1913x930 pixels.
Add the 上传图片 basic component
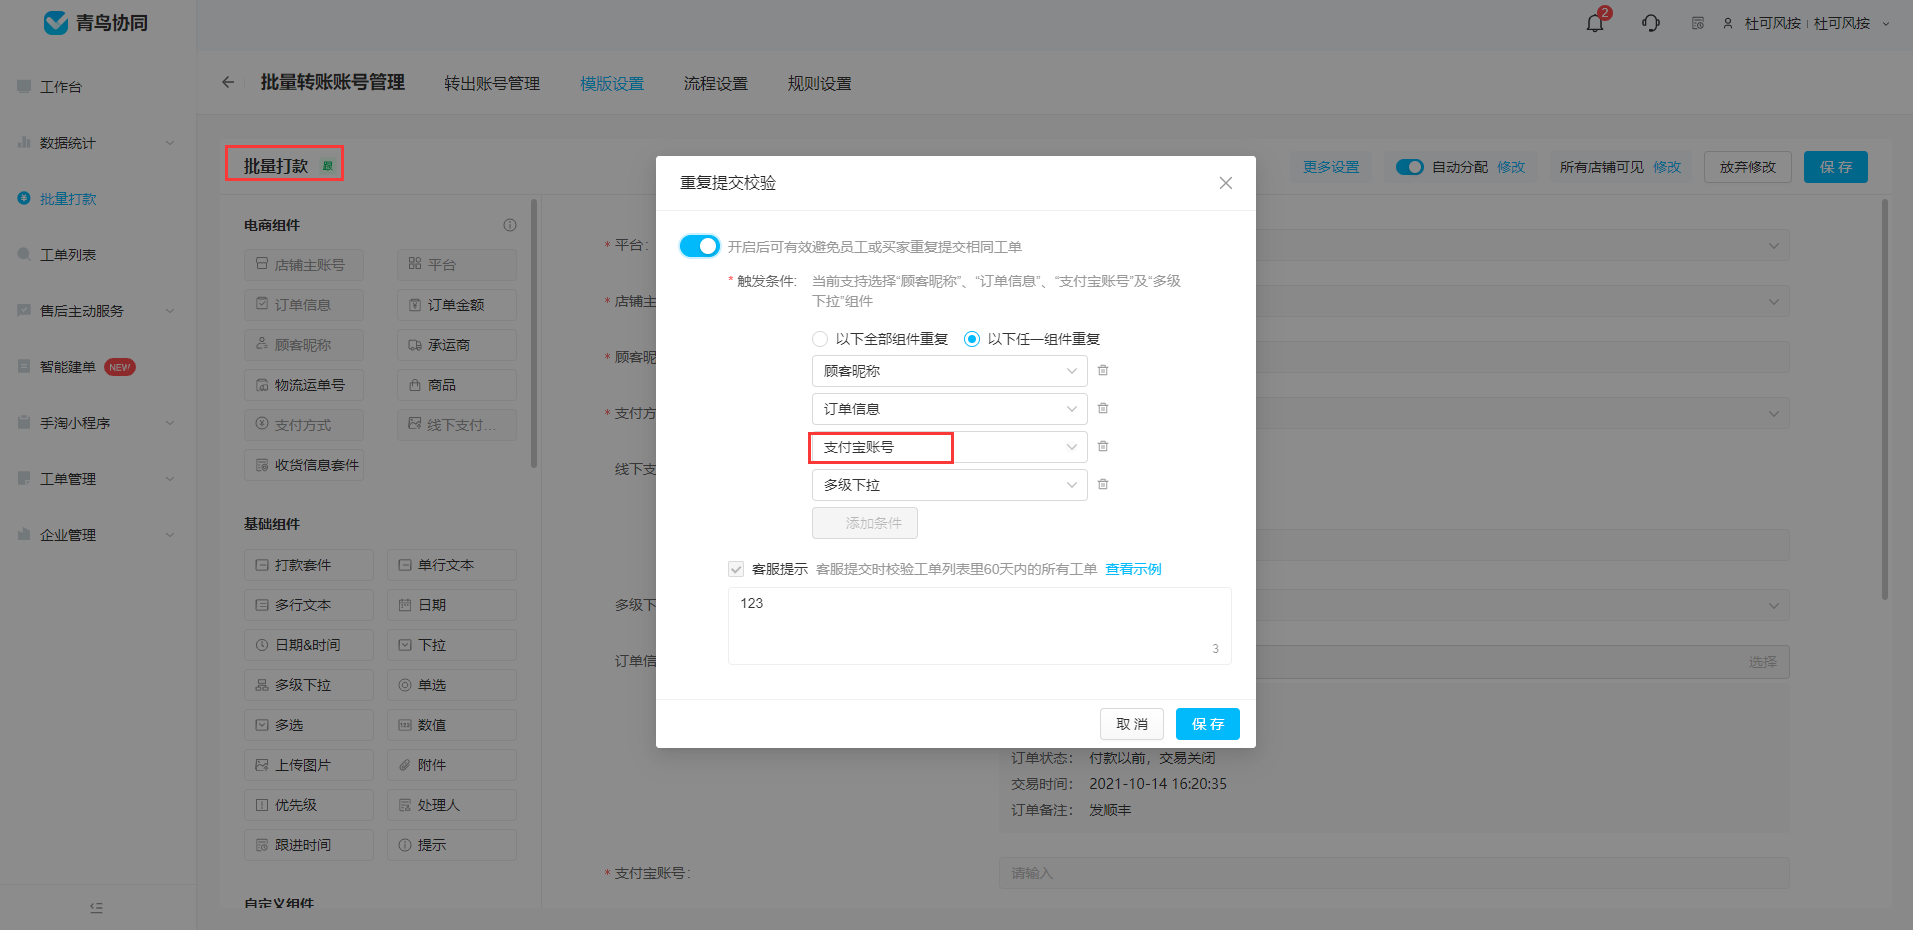coord(309,765)
